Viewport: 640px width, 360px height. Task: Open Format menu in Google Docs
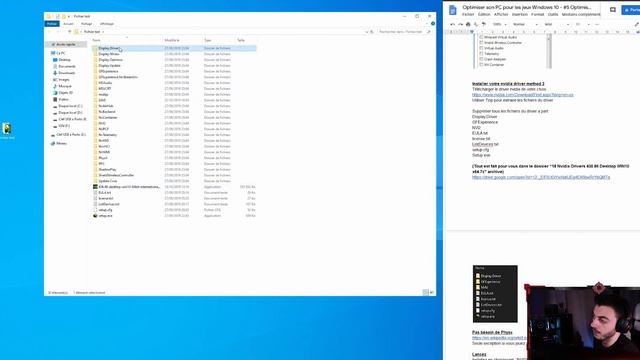click(538, 14)
